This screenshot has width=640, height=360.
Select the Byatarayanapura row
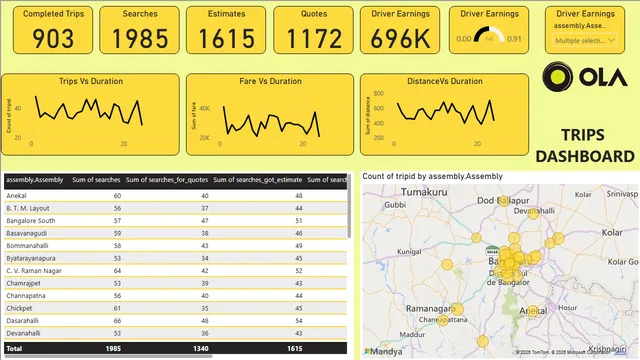(x=176, y=258)
